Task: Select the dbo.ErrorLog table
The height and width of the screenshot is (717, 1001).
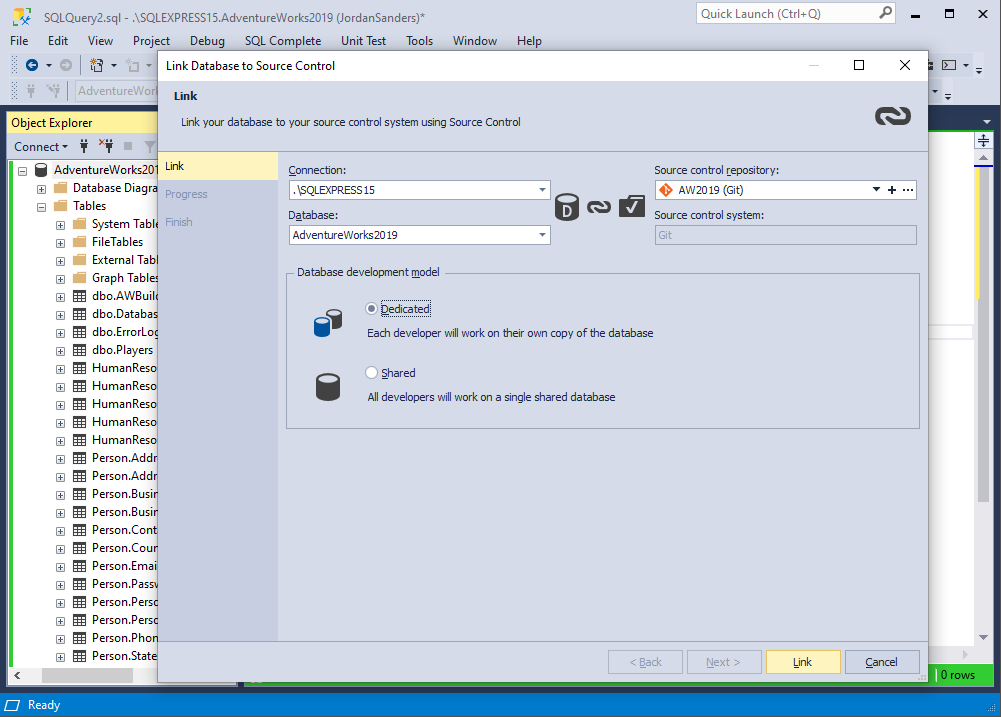Action: pyautogui.click(x=124, y=332)
